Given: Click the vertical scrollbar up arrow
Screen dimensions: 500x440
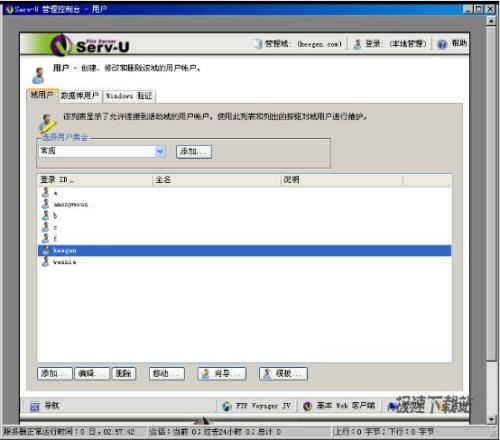Looking at the screenshot, I should click(x=491, y=21).
